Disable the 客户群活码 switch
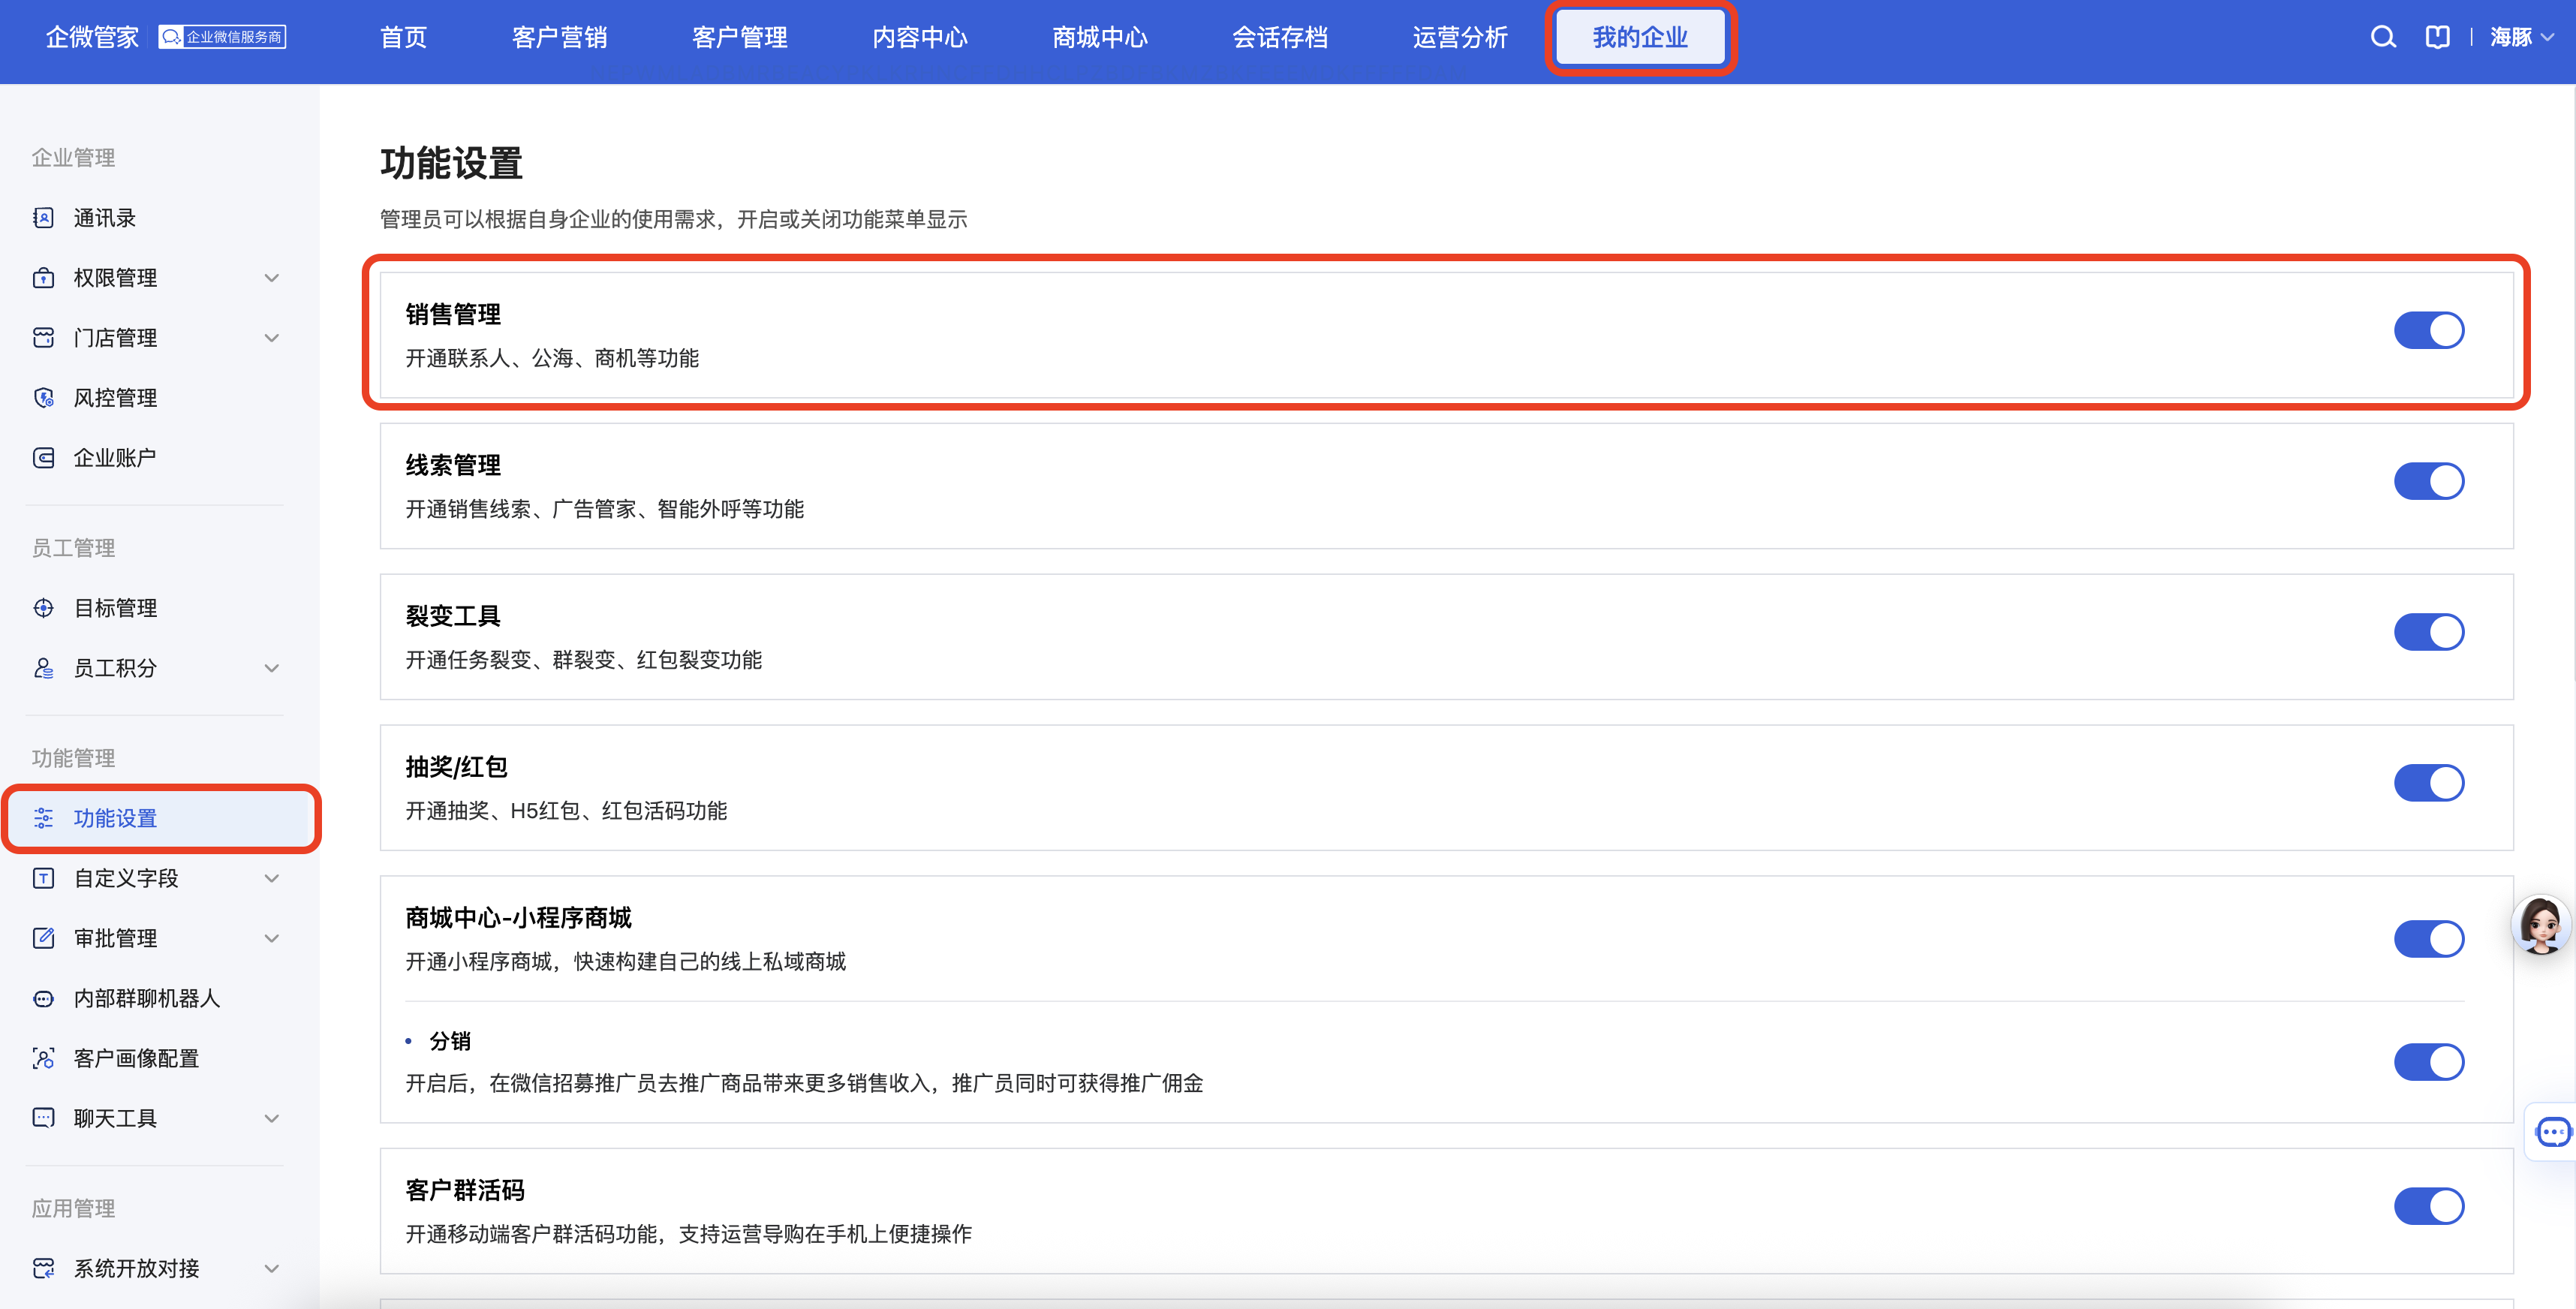 (x=2429, y=1206)
